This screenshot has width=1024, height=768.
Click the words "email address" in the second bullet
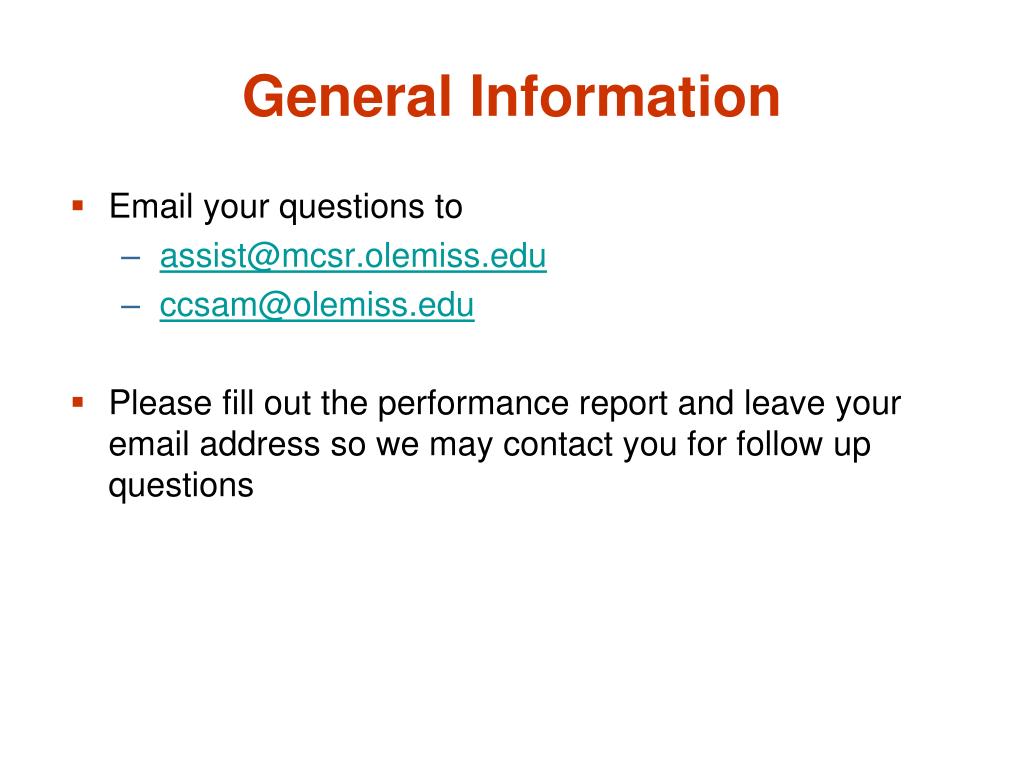click(x=213, y=444)
